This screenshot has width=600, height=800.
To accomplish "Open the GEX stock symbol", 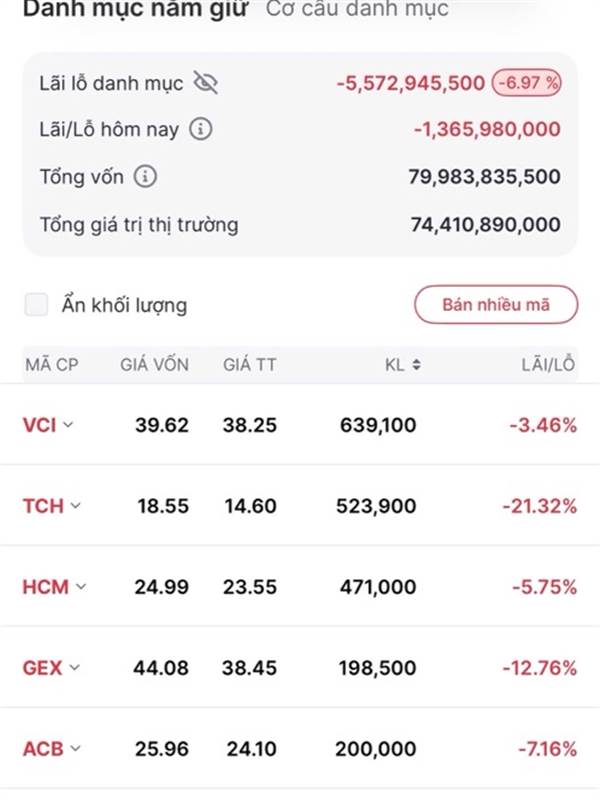I will click(42, 667).
